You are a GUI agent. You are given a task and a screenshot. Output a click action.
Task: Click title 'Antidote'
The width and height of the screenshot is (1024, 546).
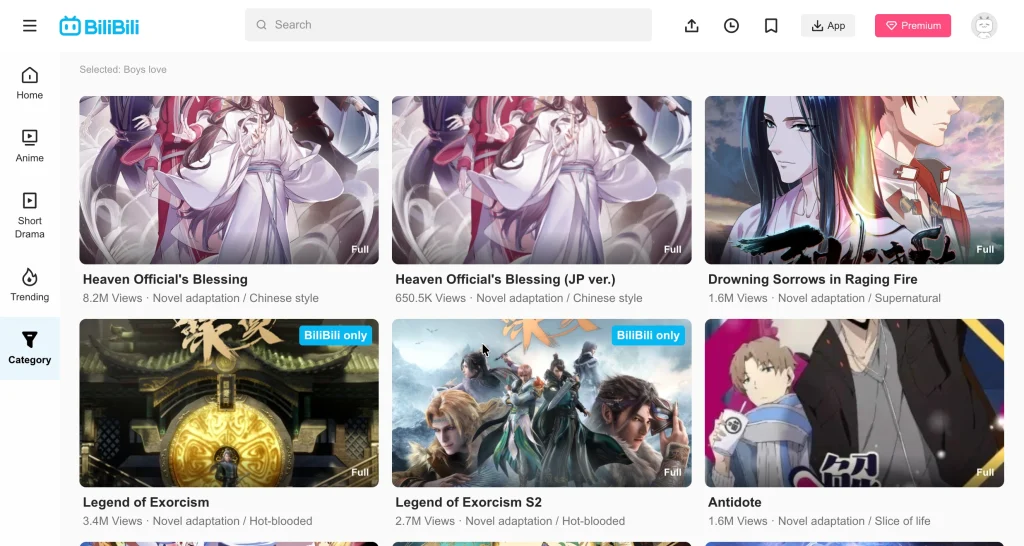tap(735, 502)
